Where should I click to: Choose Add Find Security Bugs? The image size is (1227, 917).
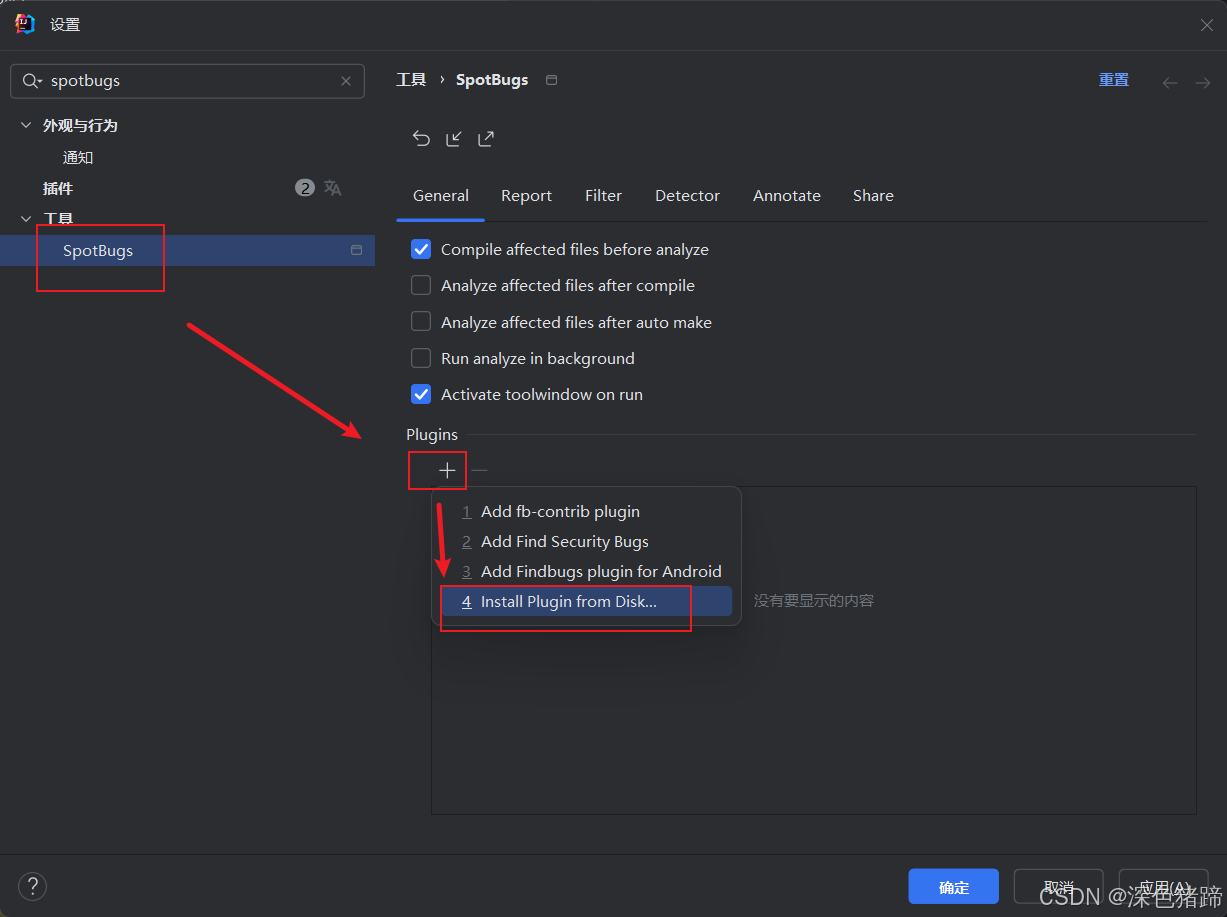[586, 541]
